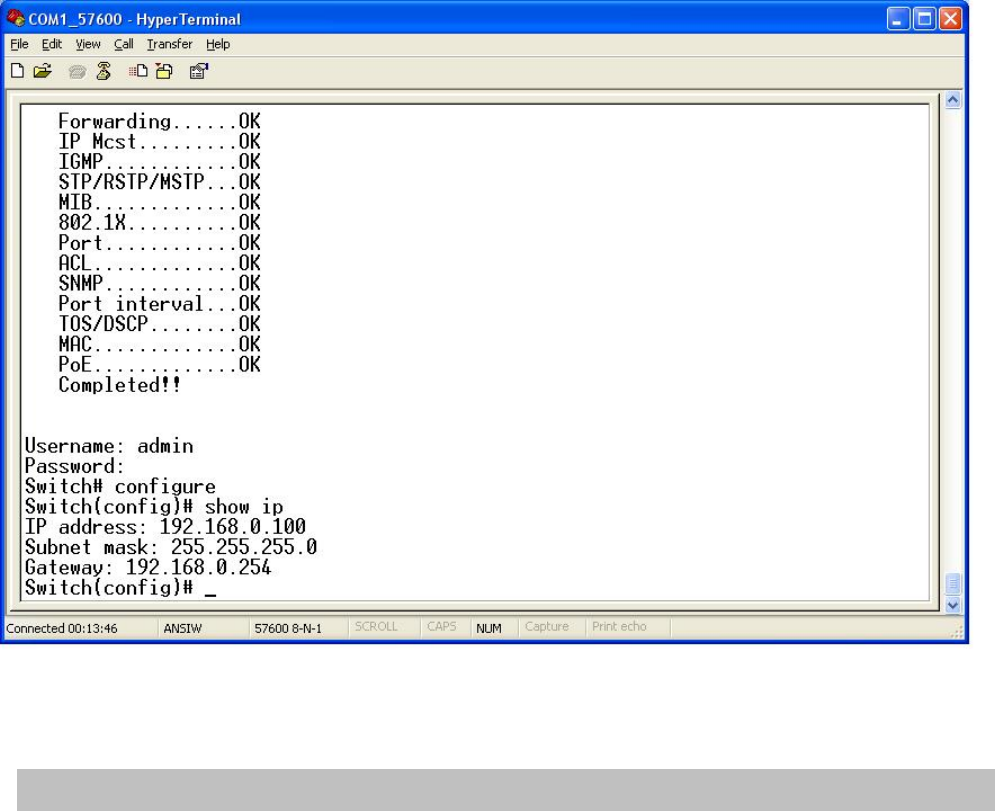Click the 57600 8-N-1 status entry
The width and height of the screenshot is (995, 811).
tap(288, 628)
